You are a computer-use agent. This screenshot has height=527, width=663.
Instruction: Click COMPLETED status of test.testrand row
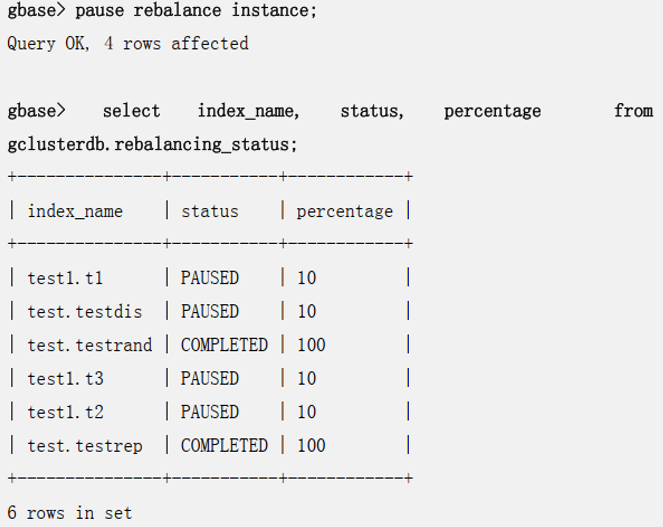coord(224,345)
